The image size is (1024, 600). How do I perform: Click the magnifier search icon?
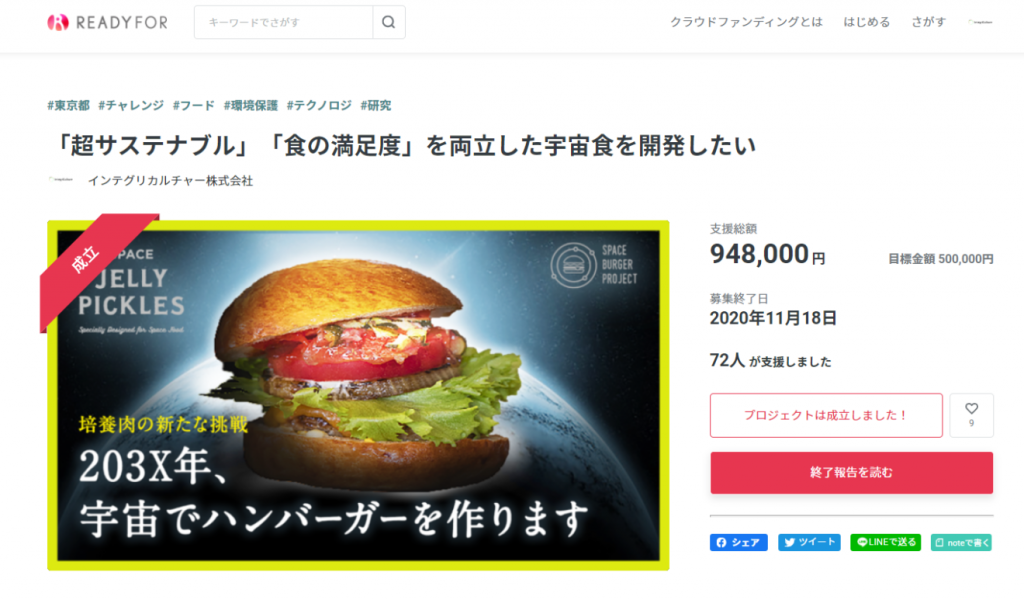(389, 22)
